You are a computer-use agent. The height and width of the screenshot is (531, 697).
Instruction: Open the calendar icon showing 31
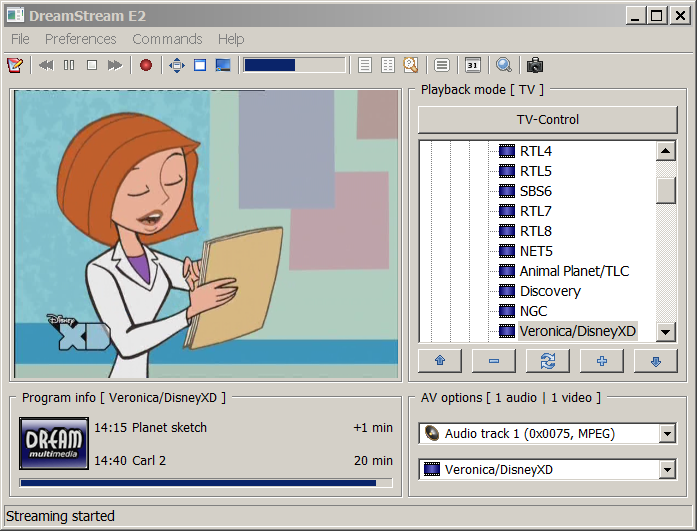[x=473, y=66]
